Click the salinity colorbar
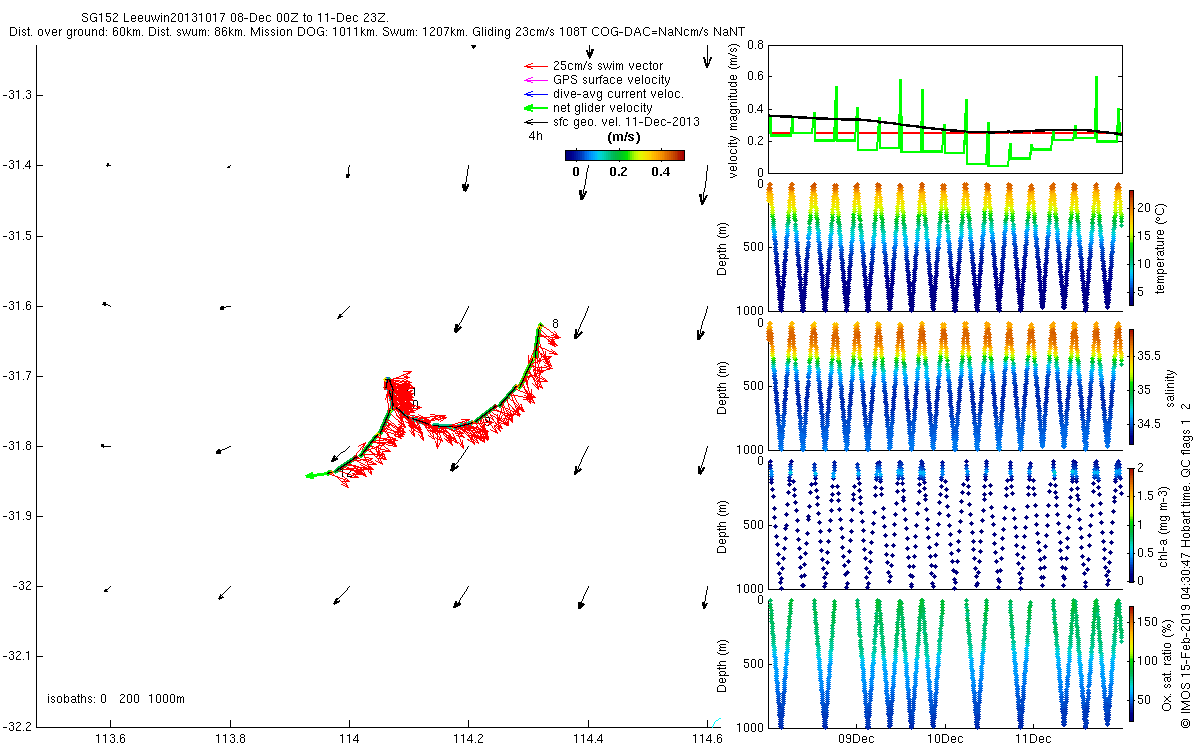The width and height of the screenshot is (1200, 750). [x=1131, y=386]
